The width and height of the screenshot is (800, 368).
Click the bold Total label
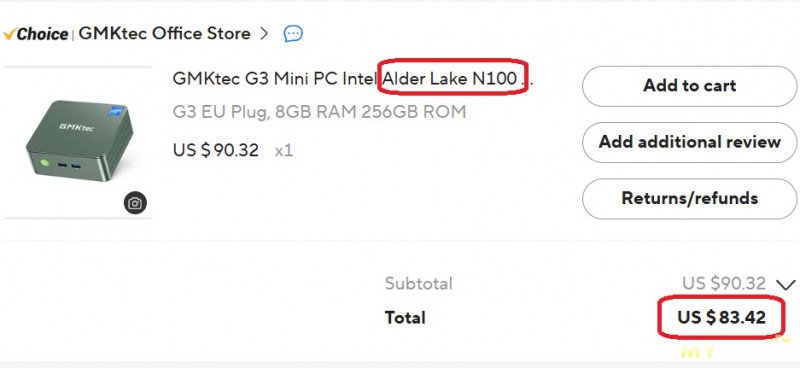(405, 317)
